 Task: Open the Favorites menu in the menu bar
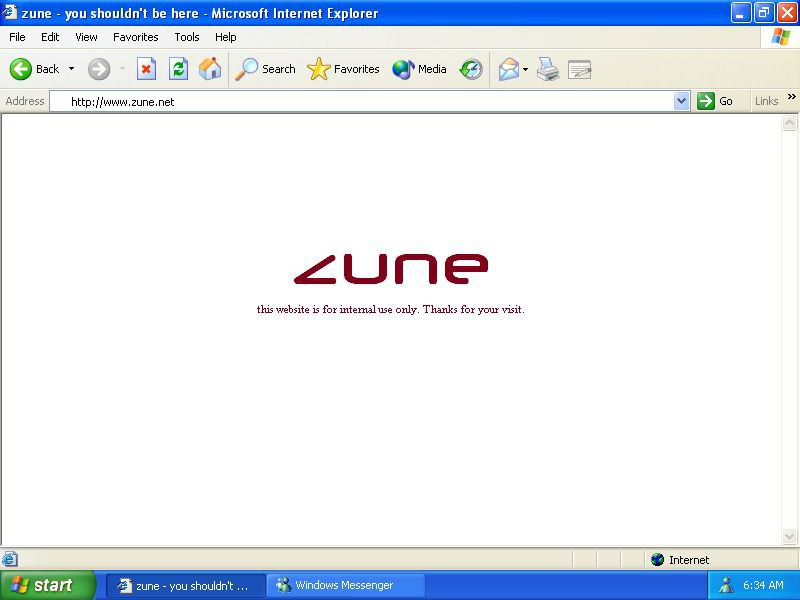point(136,37)
